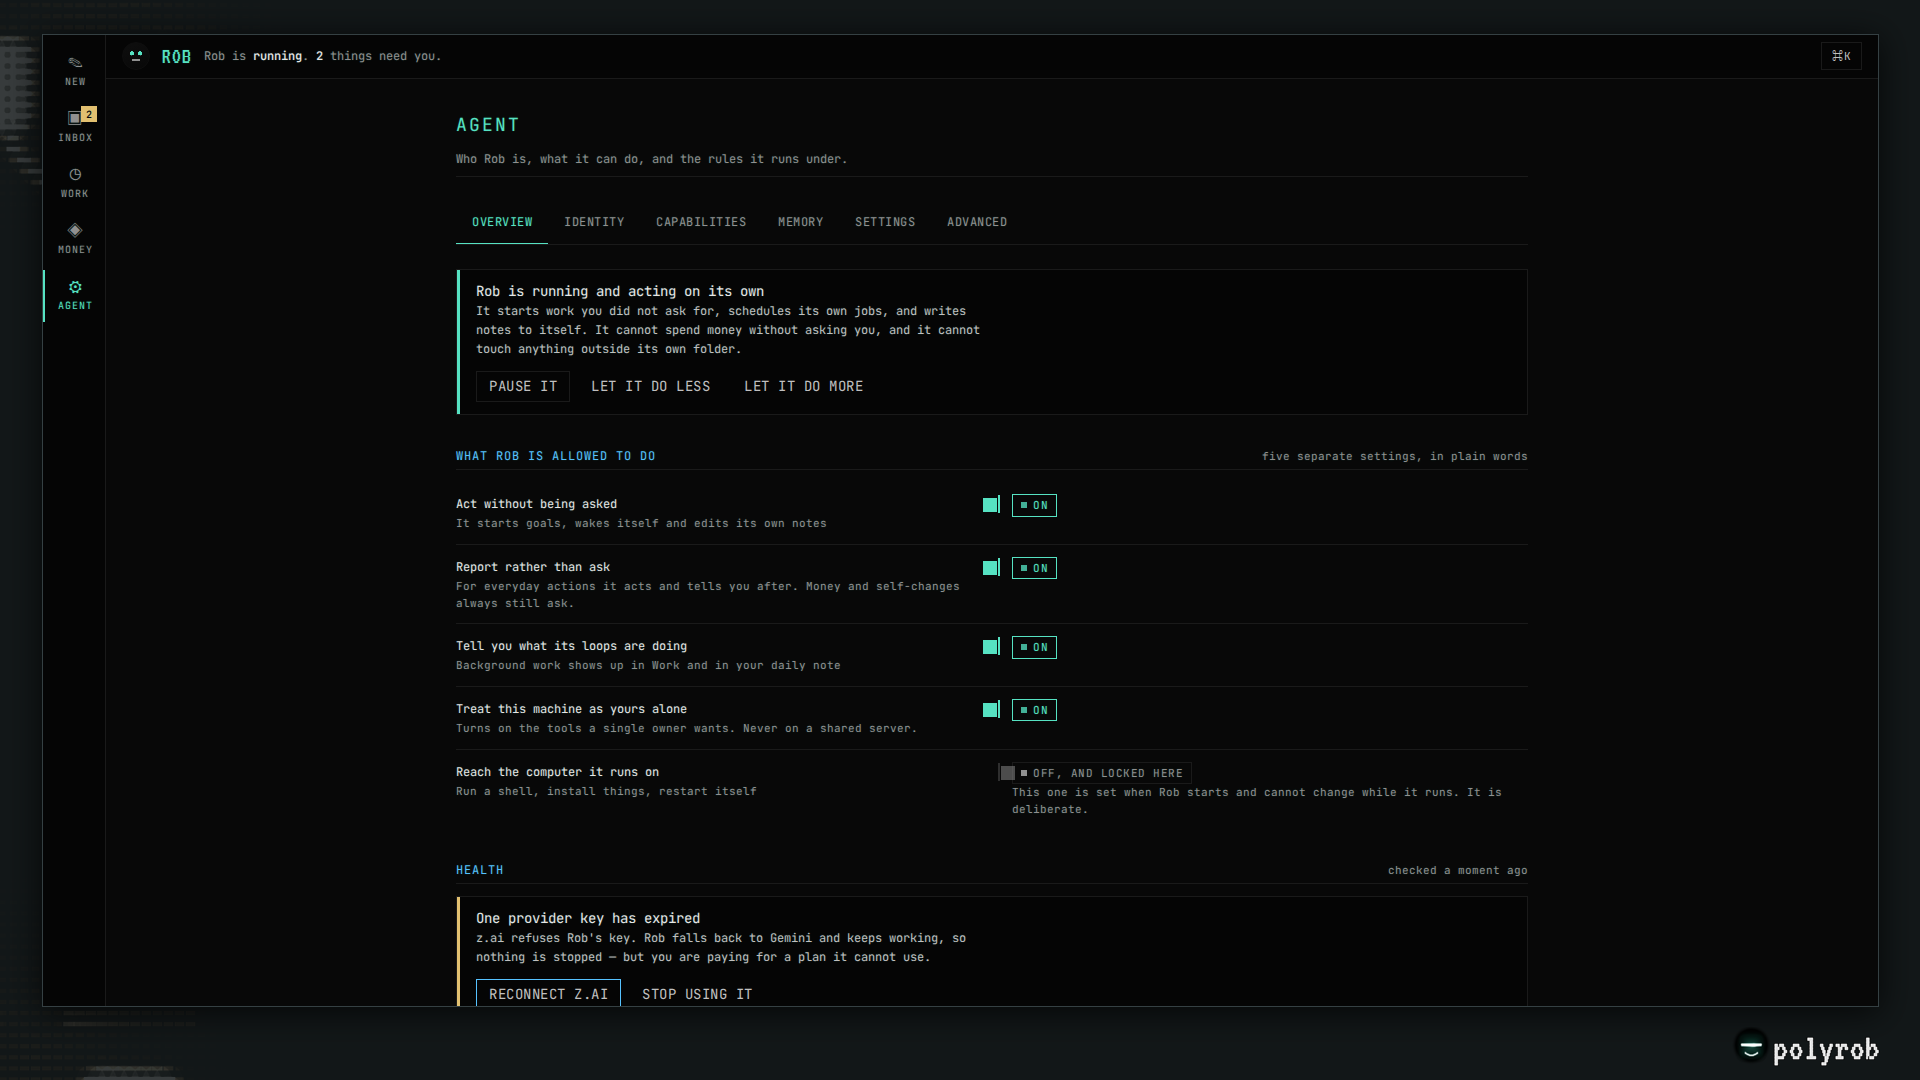Open the Inbox with 2 notifications

(75, 127)
